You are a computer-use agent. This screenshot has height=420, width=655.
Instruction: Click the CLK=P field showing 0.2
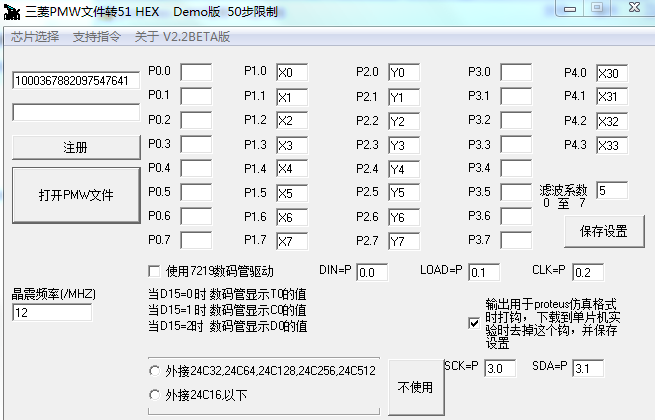(x=588, y=272)
